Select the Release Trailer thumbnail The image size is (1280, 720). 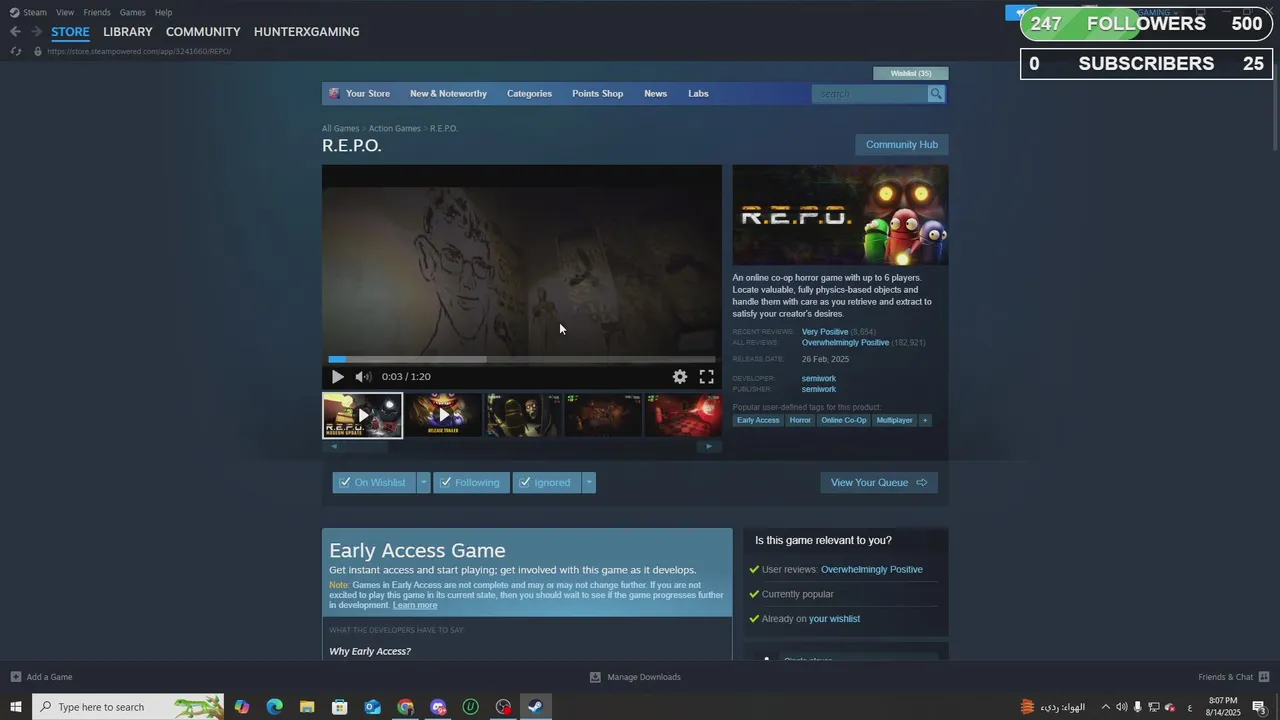coord(443,415)
